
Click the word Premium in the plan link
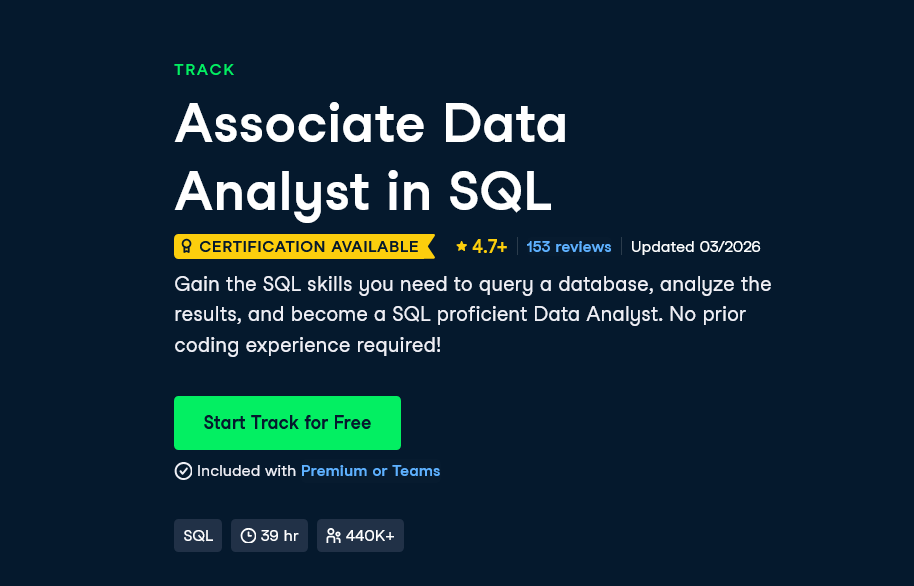pyautogui.click(x=334, y=471)
